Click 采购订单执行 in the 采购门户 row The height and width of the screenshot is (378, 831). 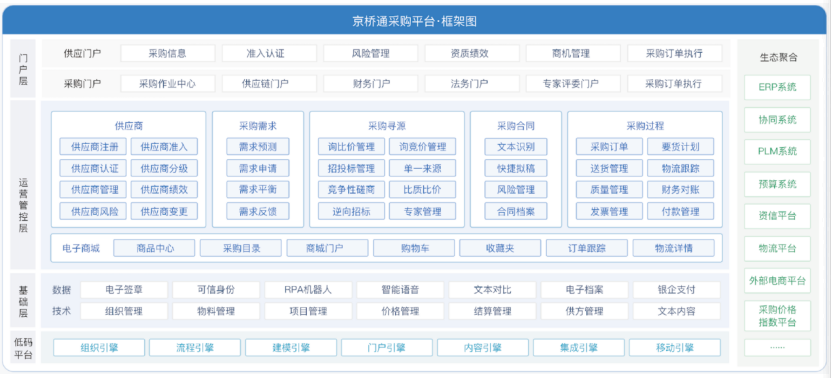674,83
